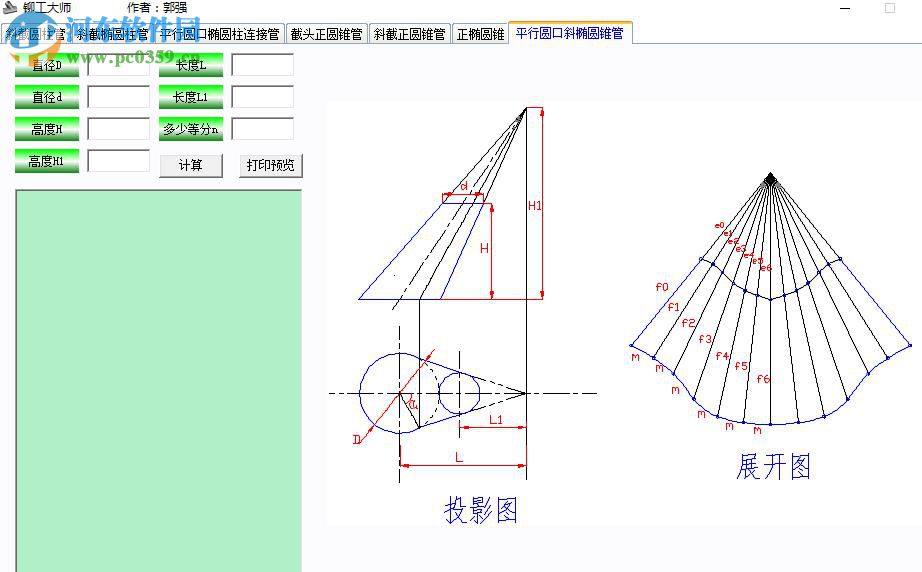Focus the 高度H1 input field

[x=119, y=160]
